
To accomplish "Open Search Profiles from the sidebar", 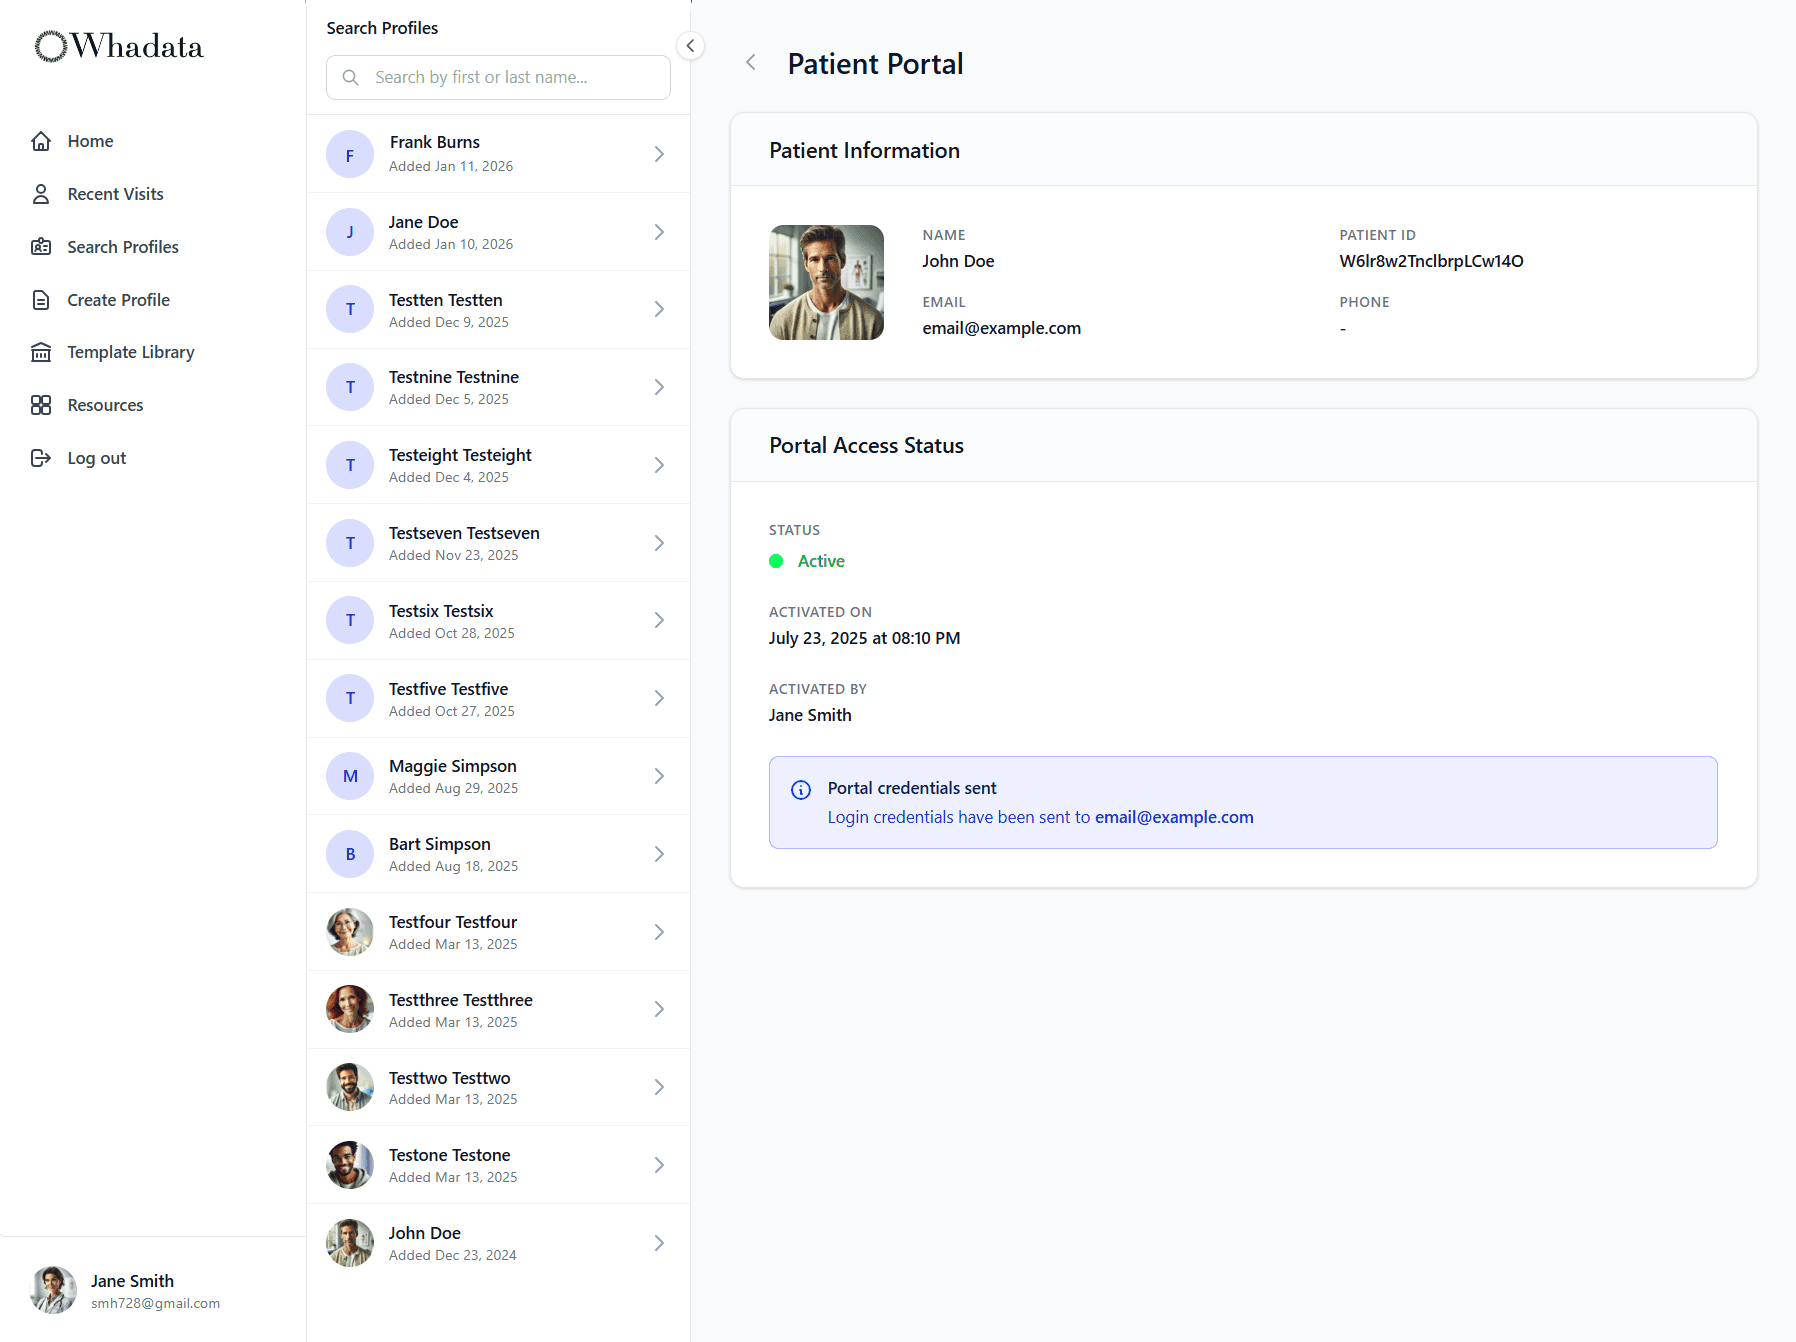I will (41, 247).
